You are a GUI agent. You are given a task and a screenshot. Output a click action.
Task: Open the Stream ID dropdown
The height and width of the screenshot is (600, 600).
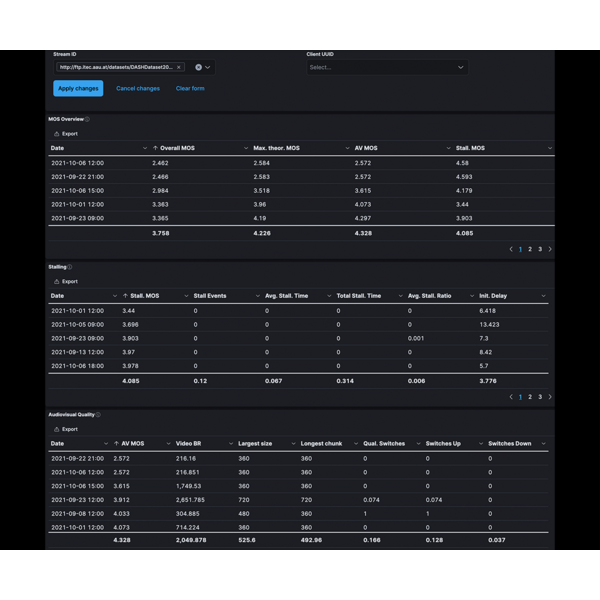[209, 68]
